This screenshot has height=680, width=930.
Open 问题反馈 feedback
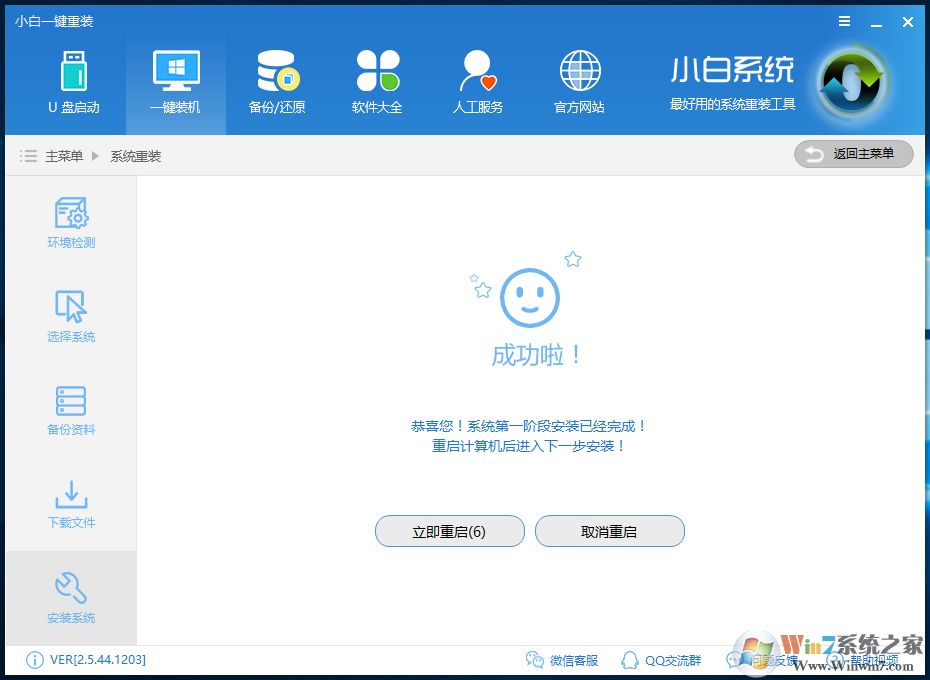[x=772, y=660]
